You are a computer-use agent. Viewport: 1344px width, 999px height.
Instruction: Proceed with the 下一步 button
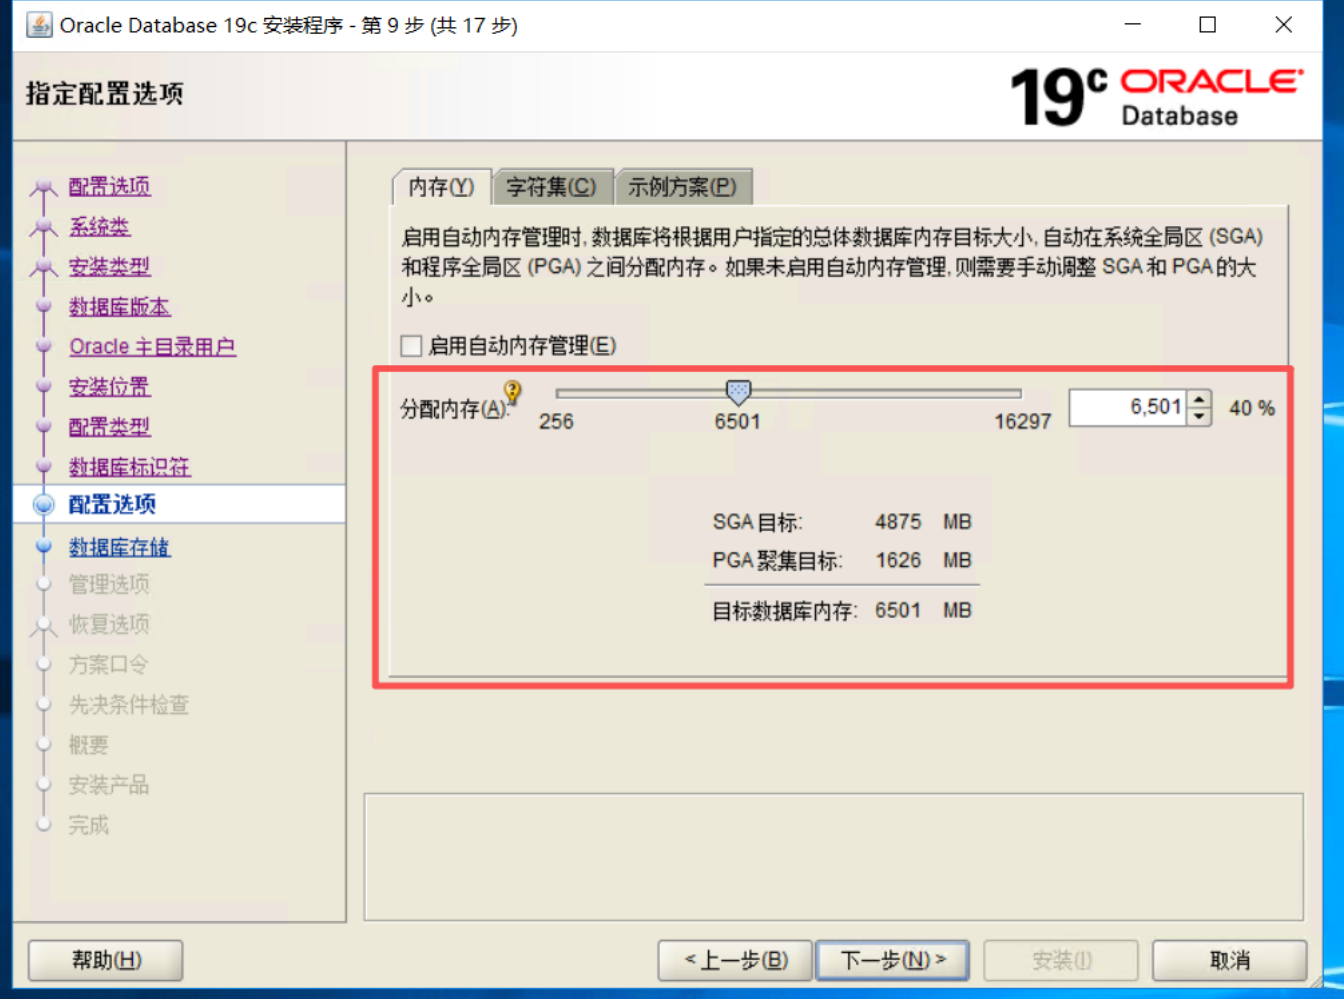[893, 961]
